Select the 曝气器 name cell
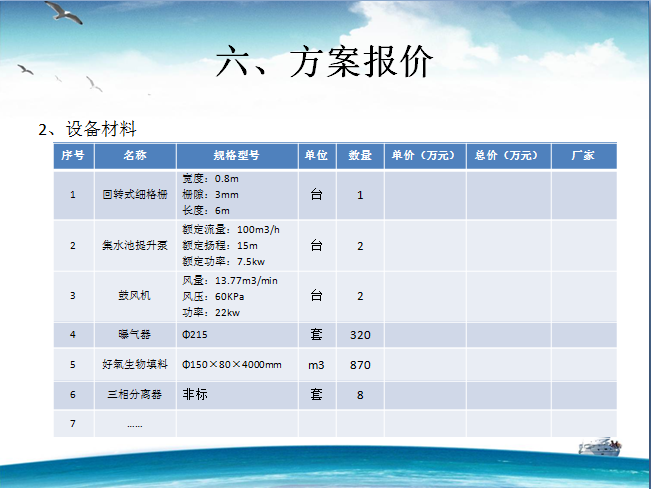This screenshot has width=651, height=489. pos(135,335)
